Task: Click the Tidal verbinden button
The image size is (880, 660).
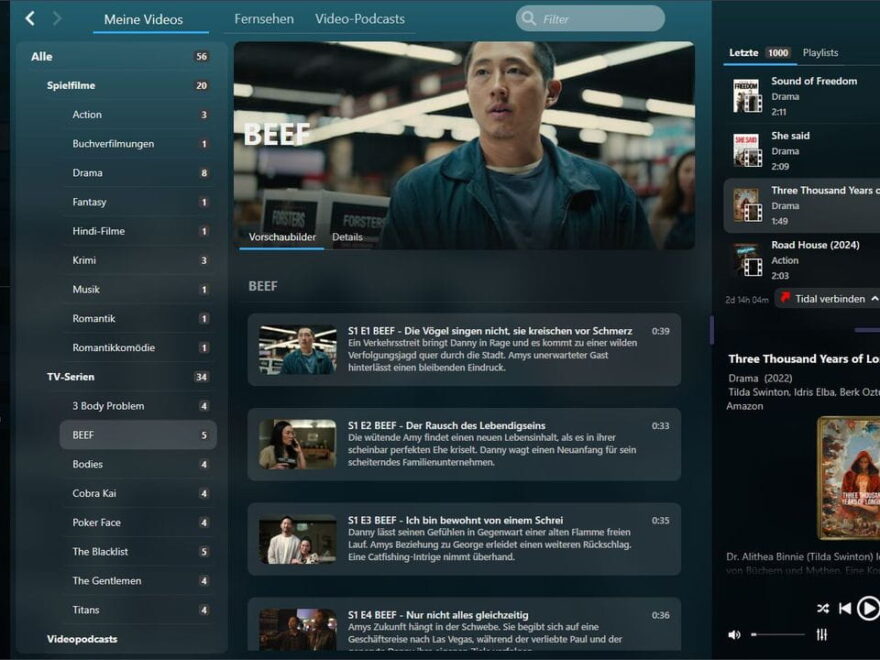Action: (827, 299)
